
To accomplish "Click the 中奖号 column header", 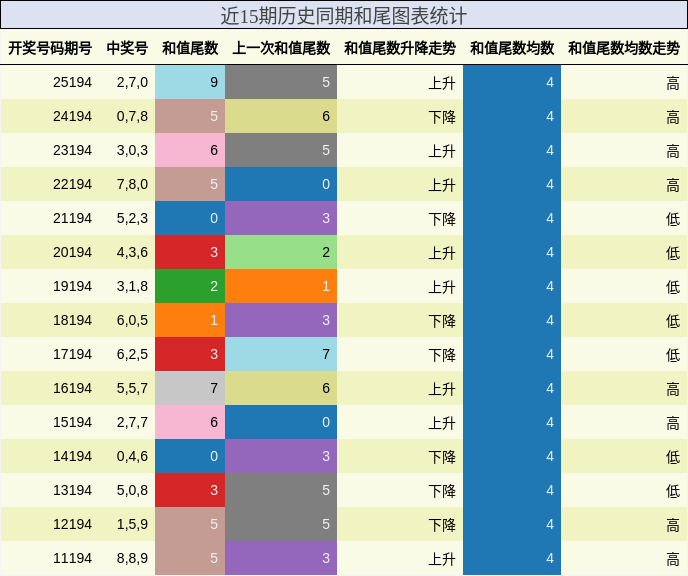I will point(127,48).
